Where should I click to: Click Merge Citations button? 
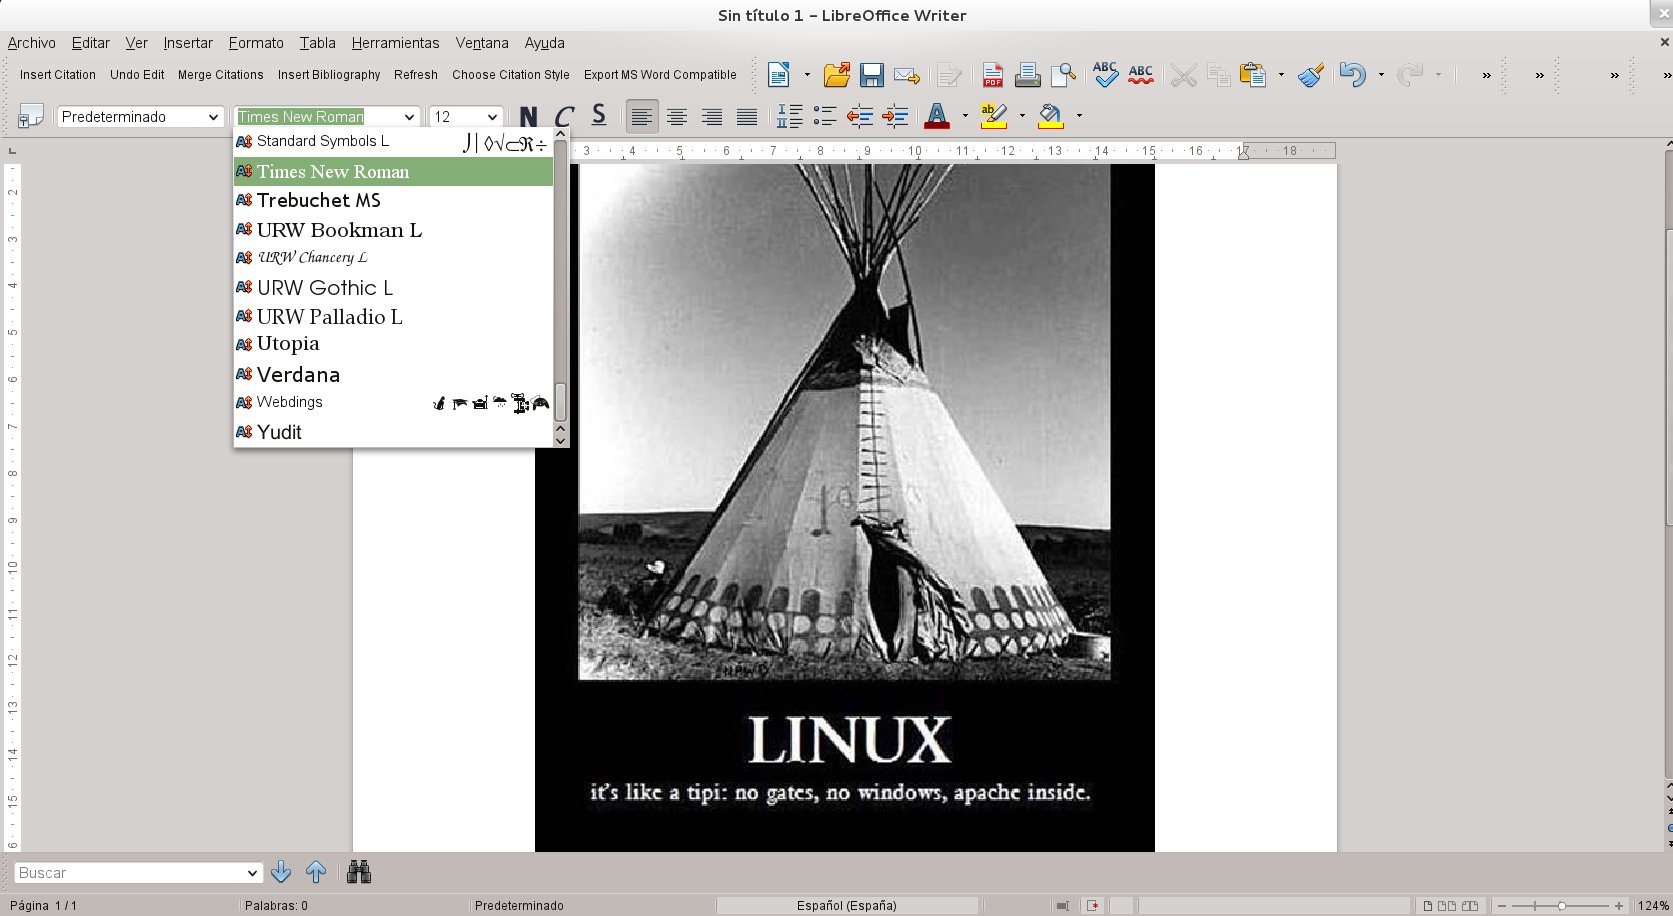point(221,75)
